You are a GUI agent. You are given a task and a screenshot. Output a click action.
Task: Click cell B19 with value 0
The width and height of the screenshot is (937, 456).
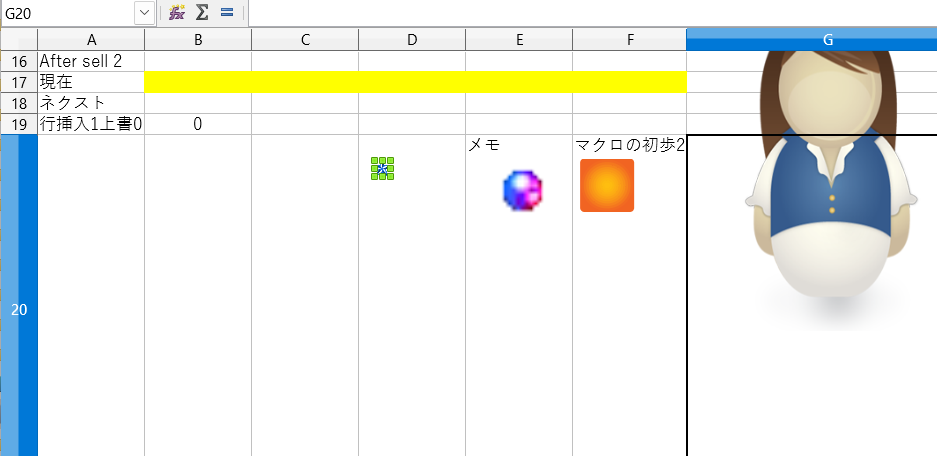[198, 124]
